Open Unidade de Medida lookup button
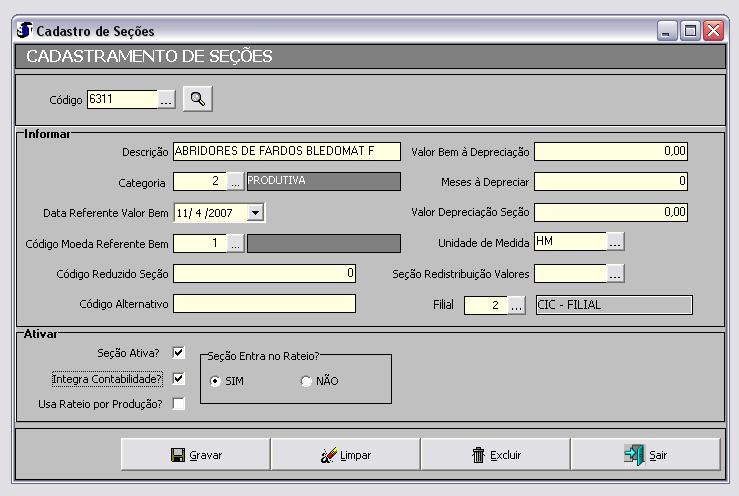Screen dimensions: 739x496 (x=616, y=242)
